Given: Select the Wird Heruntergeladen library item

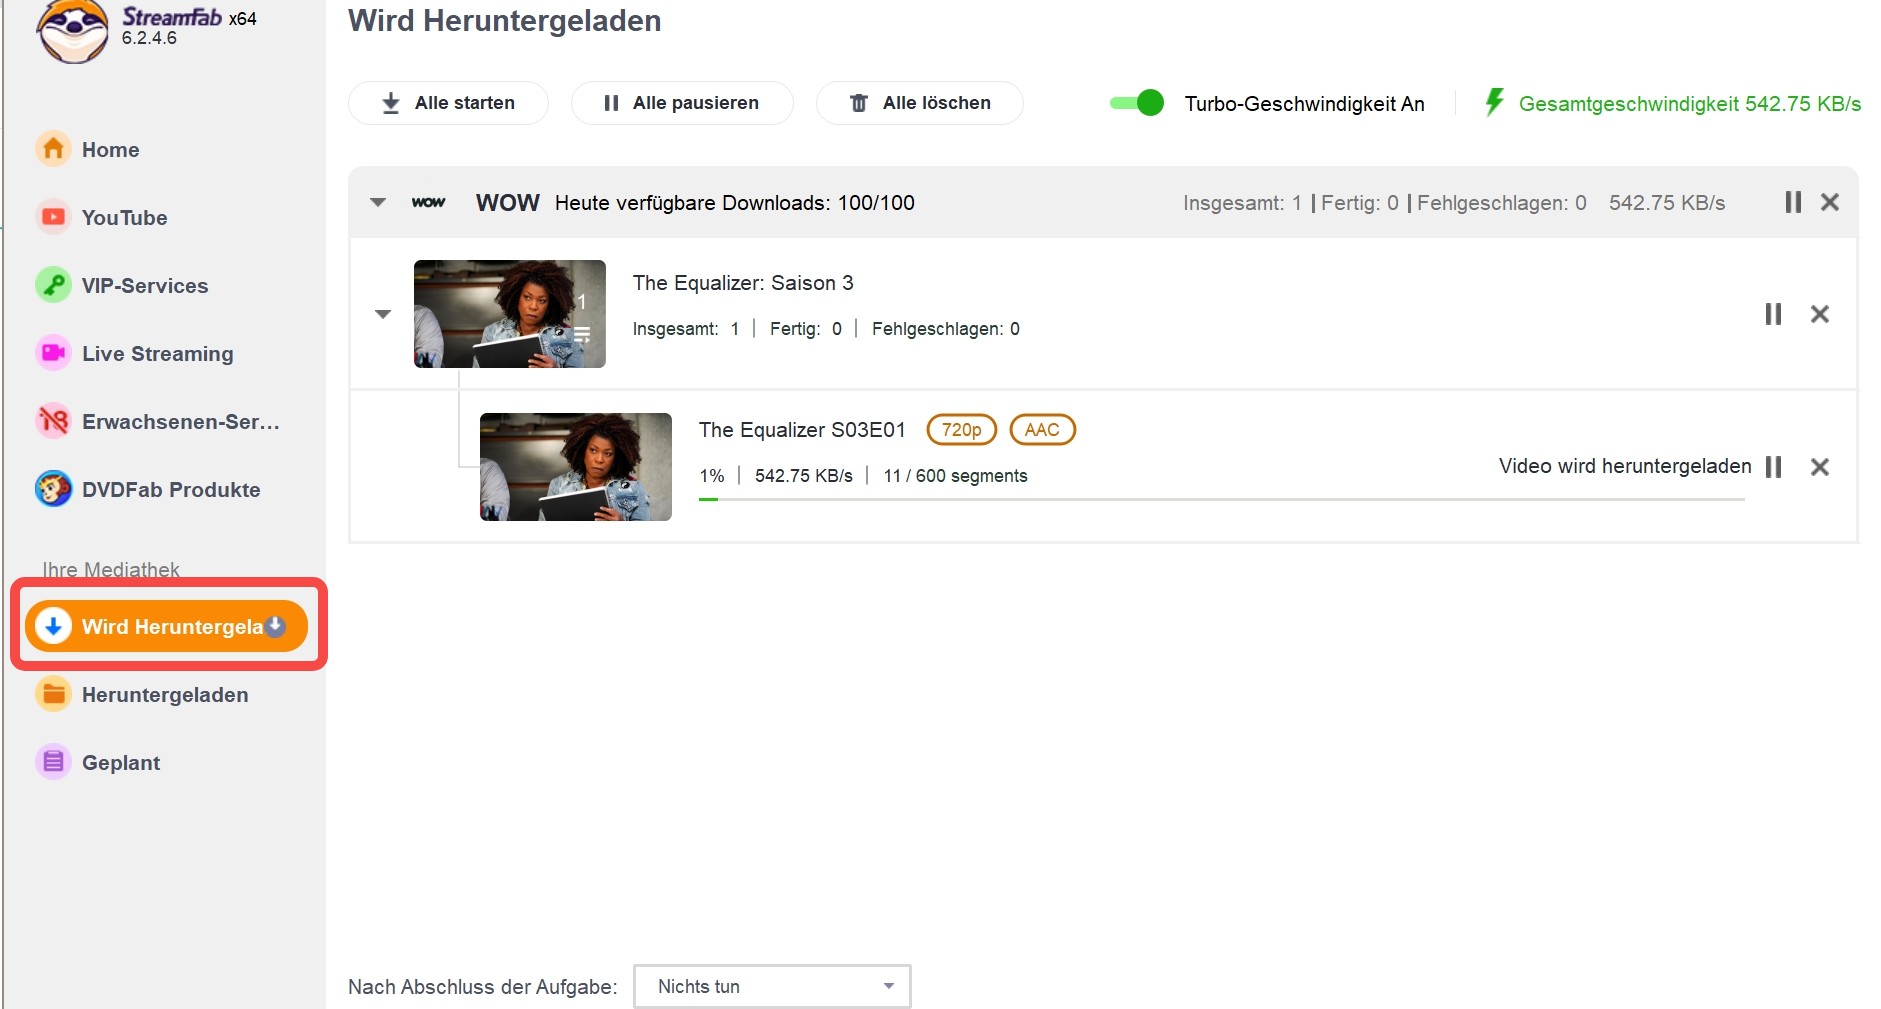Looking at the screenshot, I should point(166,626).
